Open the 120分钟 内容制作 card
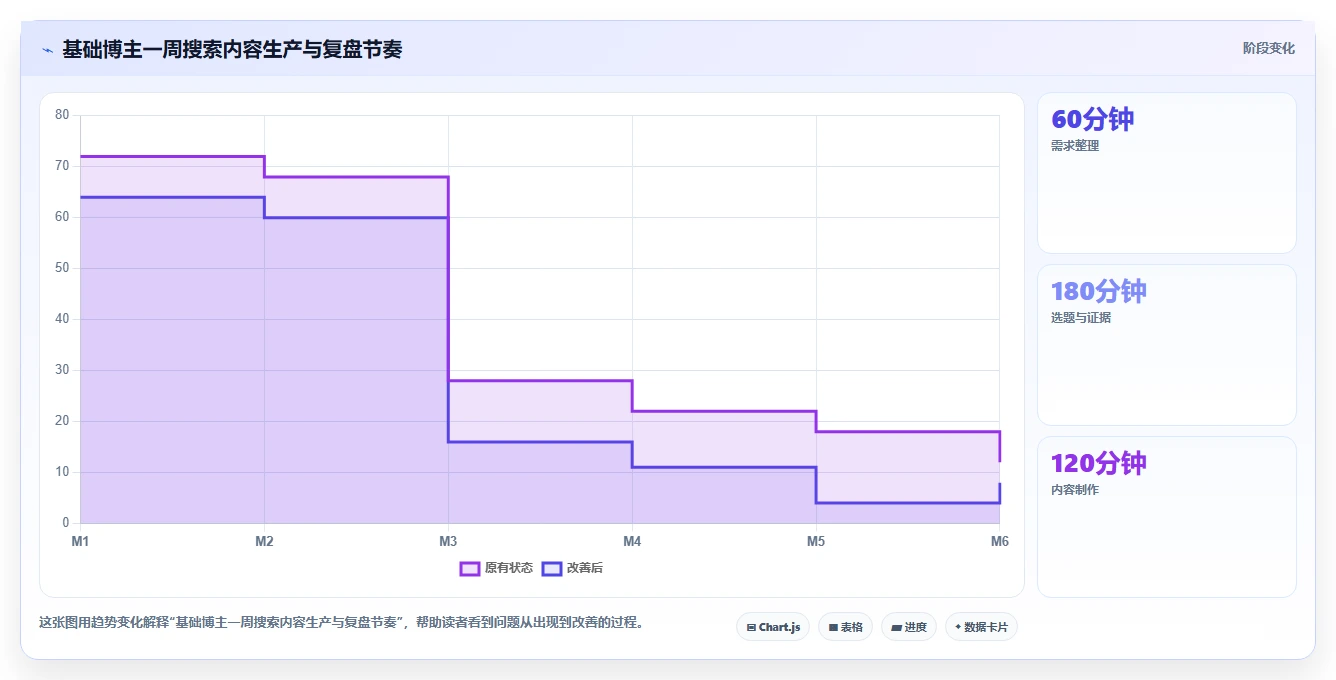Viewport: 1336px width, 680px height. (1166, 517)
